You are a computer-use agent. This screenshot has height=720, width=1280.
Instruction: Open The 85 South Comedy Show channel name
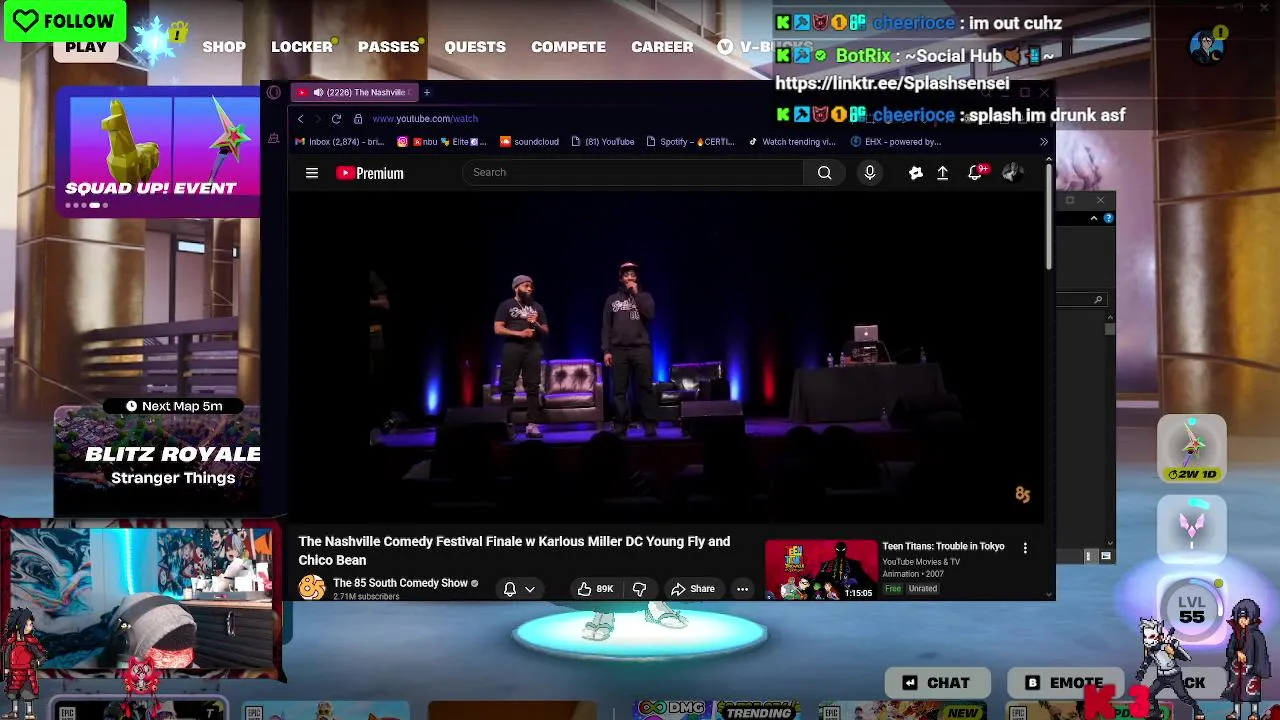tap(400, 583)
